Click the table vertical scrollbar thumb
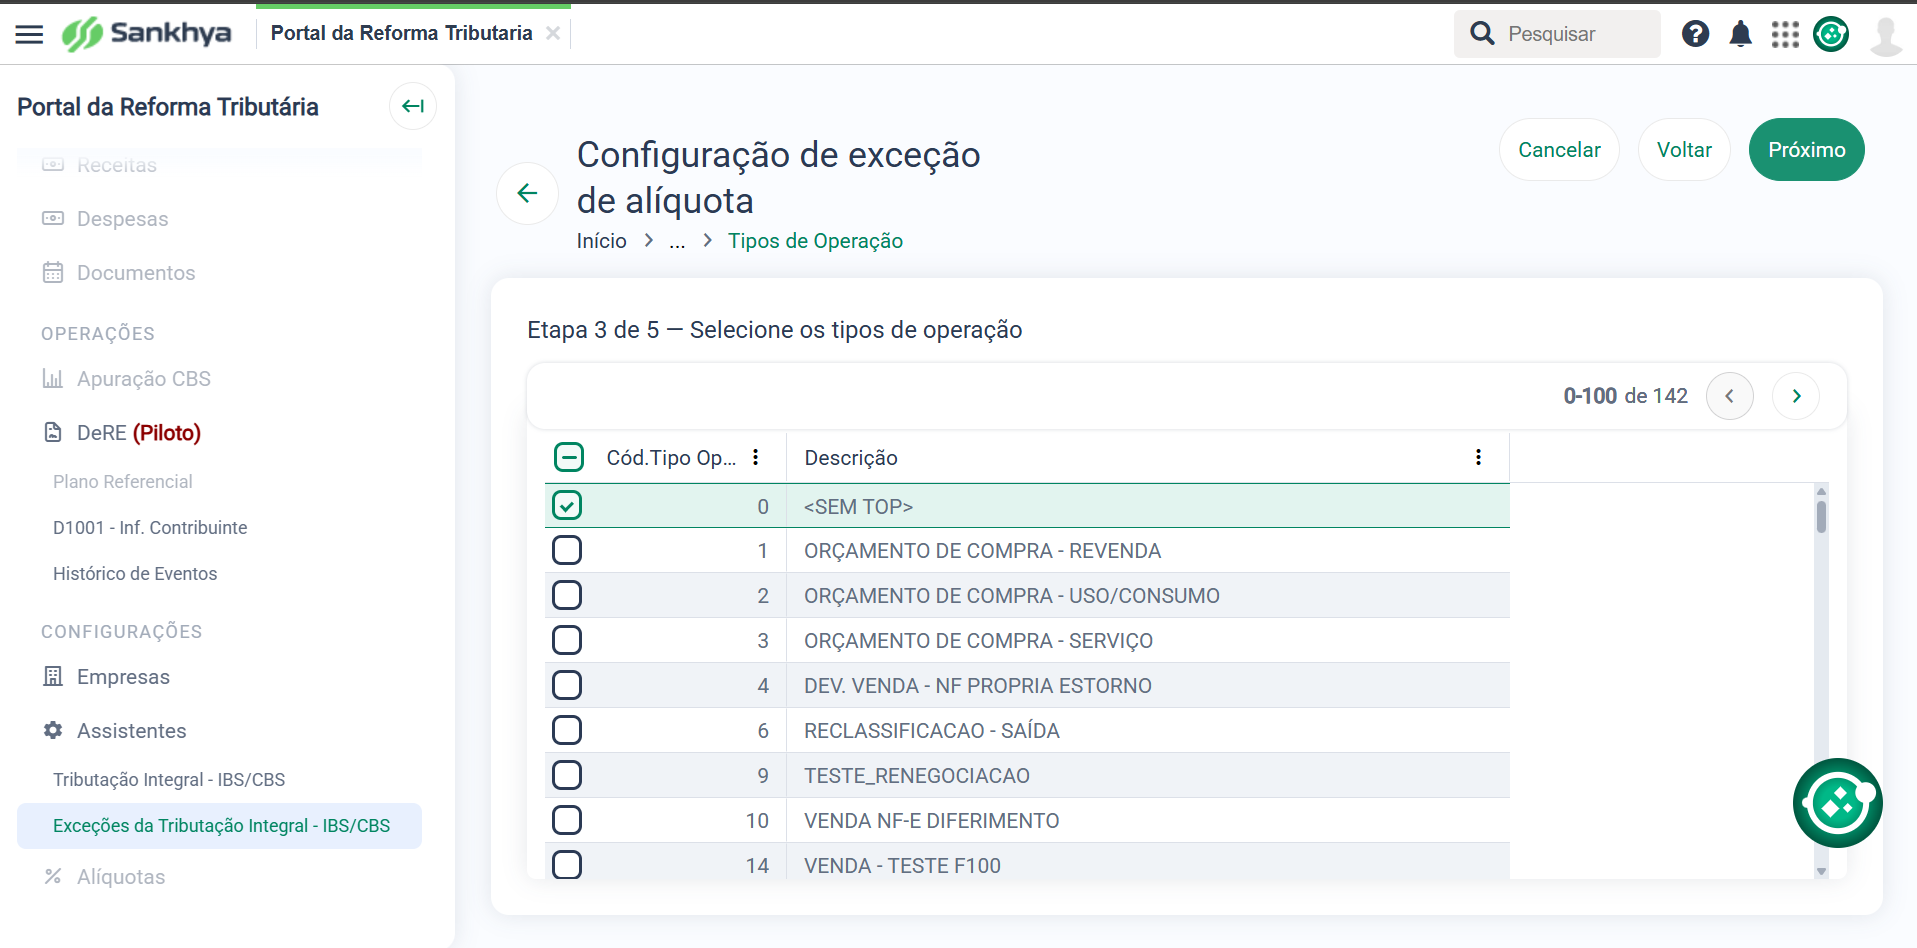Screen dimensions: 1917x948 click(x=1821, y=516)
